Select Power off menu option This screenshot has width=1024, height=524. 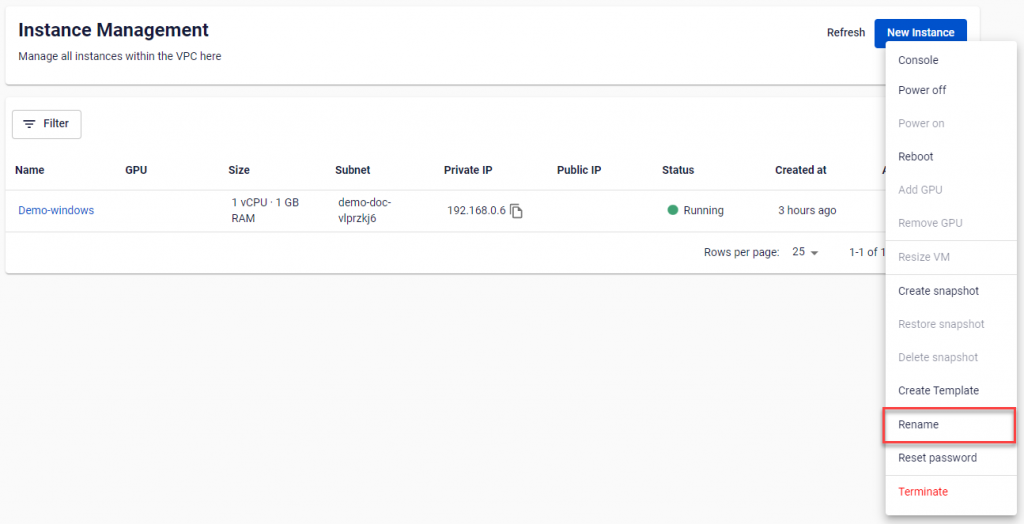pyautogui.click(x=921, y=90)
